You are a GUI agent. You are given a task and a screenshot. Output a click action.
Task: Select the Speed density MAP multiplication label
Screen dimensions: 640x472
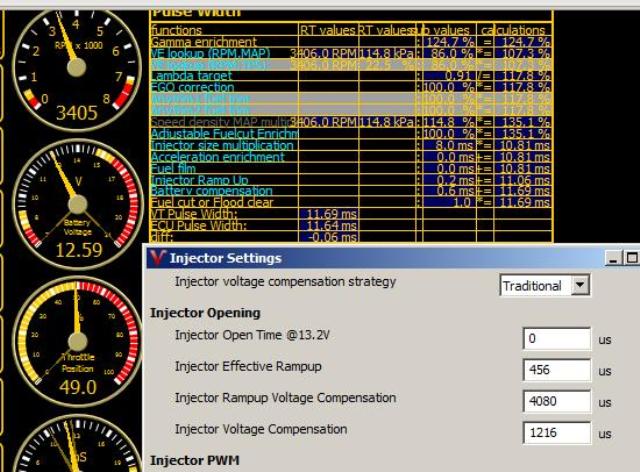[x=220, y=122]
